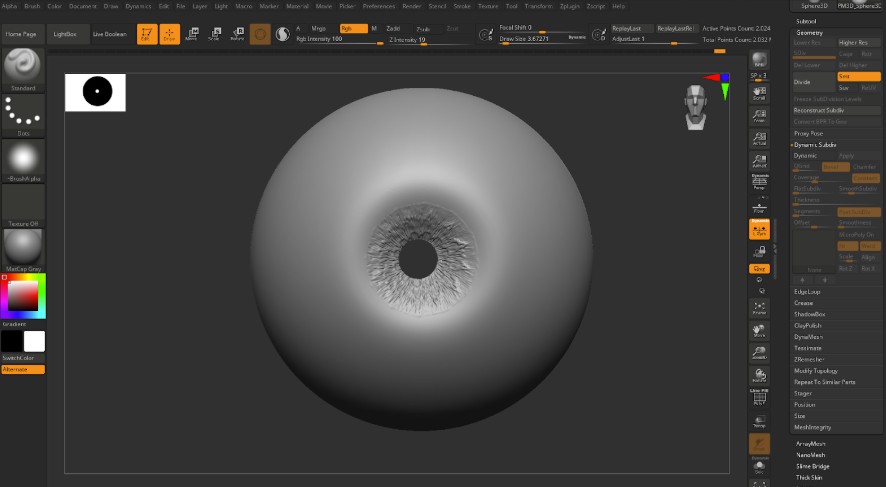The image size is (886, 487).
Task: Click the main color picker square
Action: [x=23, y=296]
